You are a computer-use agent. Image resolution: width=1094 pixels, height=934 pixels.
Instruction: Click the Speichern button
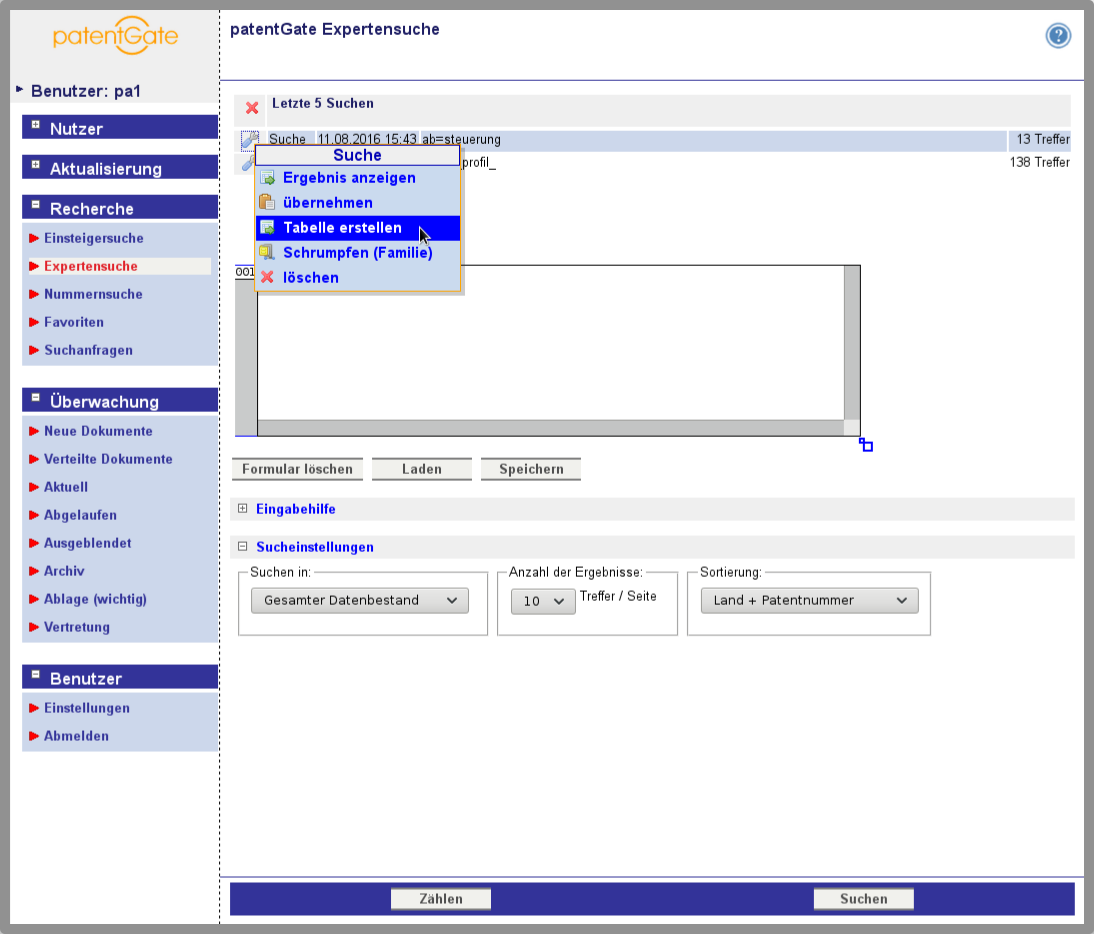pos(531,469)
